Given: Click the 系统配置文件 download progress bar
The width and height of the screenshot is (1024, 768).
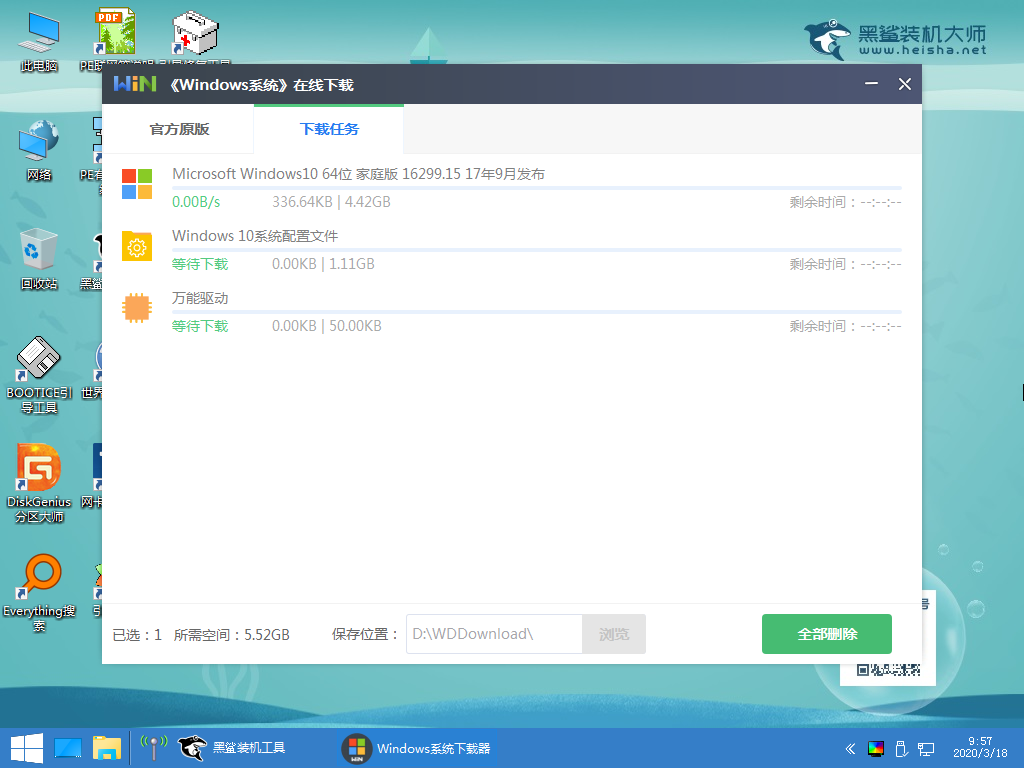Looking at the screenshot, I should 537,250.
